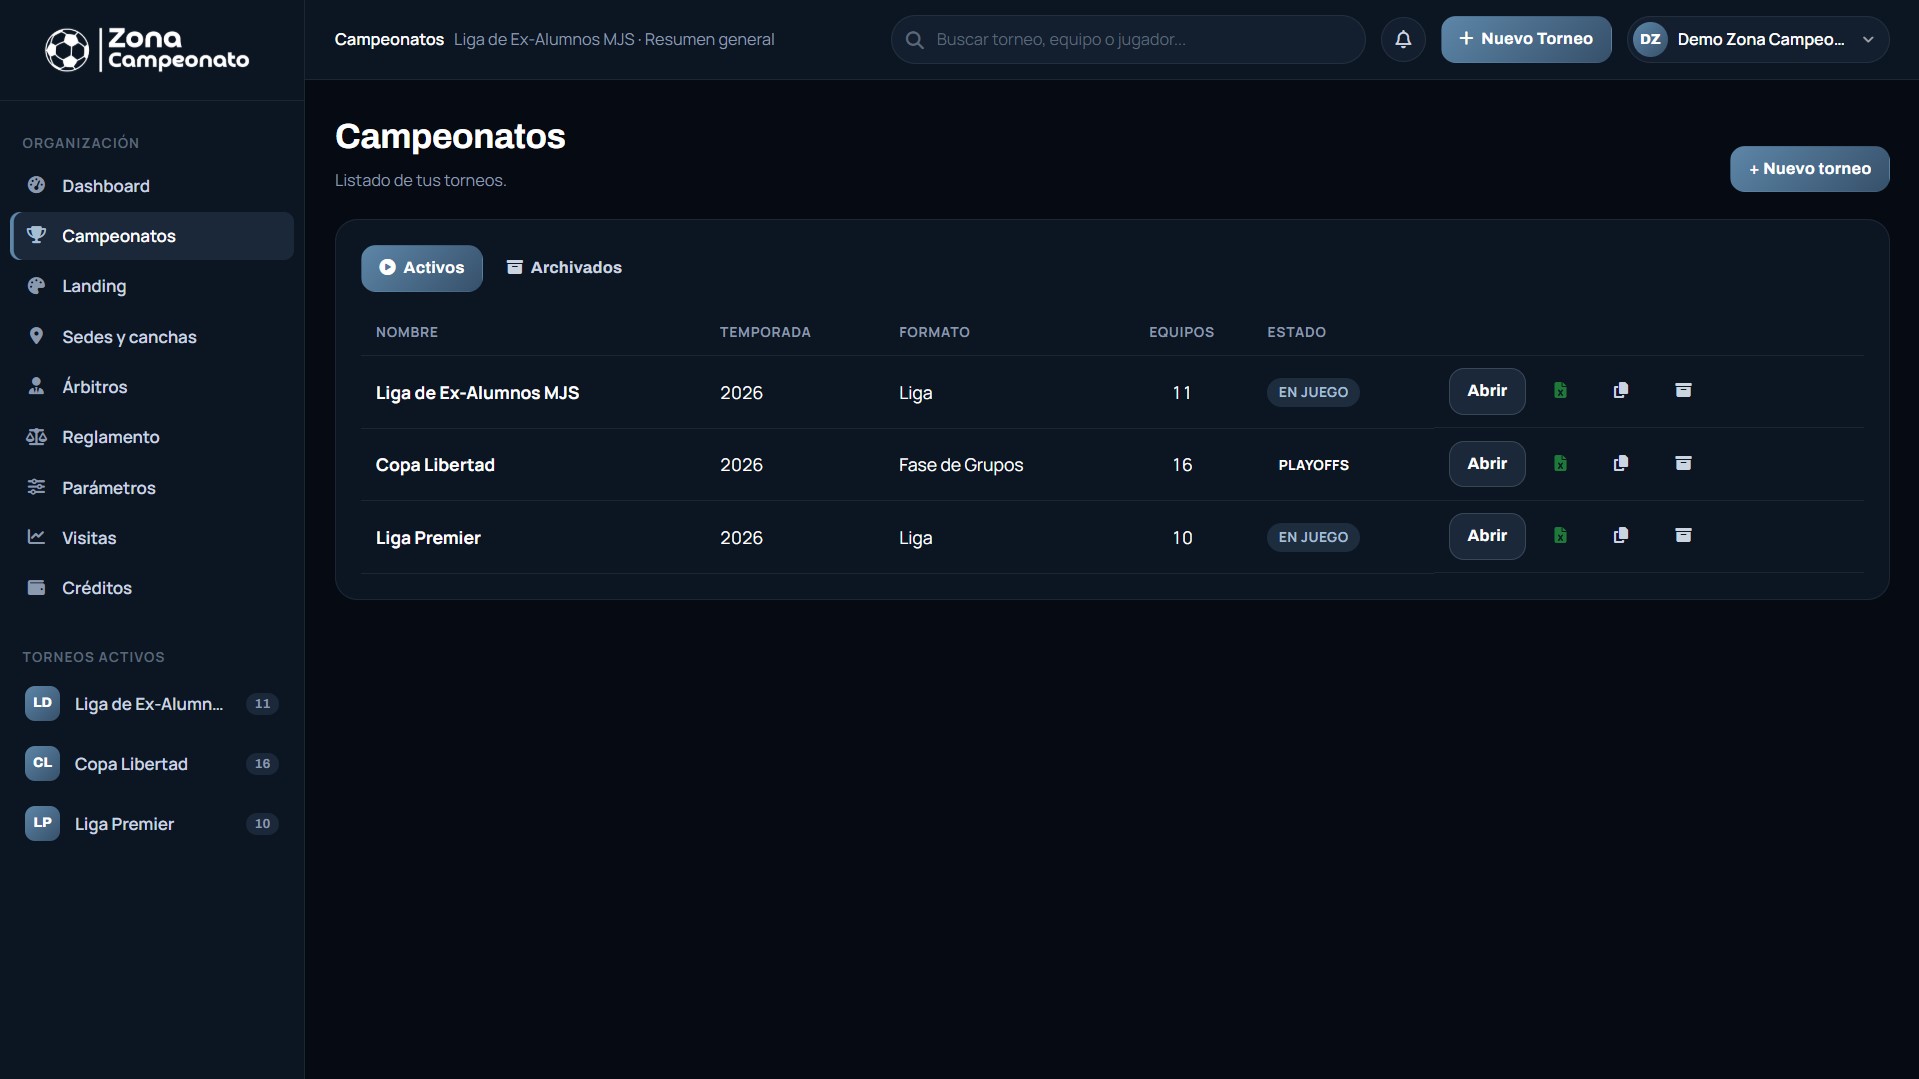This screenshot has height=1079, width=1919.
Task: Click the Landing palette icon
Action: tap(37, 285)
